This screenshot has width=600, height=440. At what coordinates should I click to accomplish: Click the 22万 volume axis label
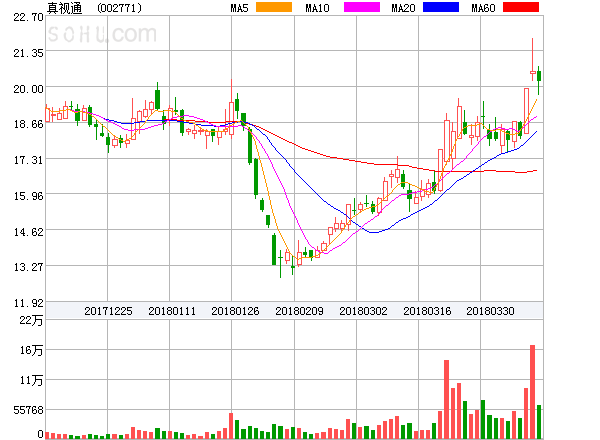31,320
